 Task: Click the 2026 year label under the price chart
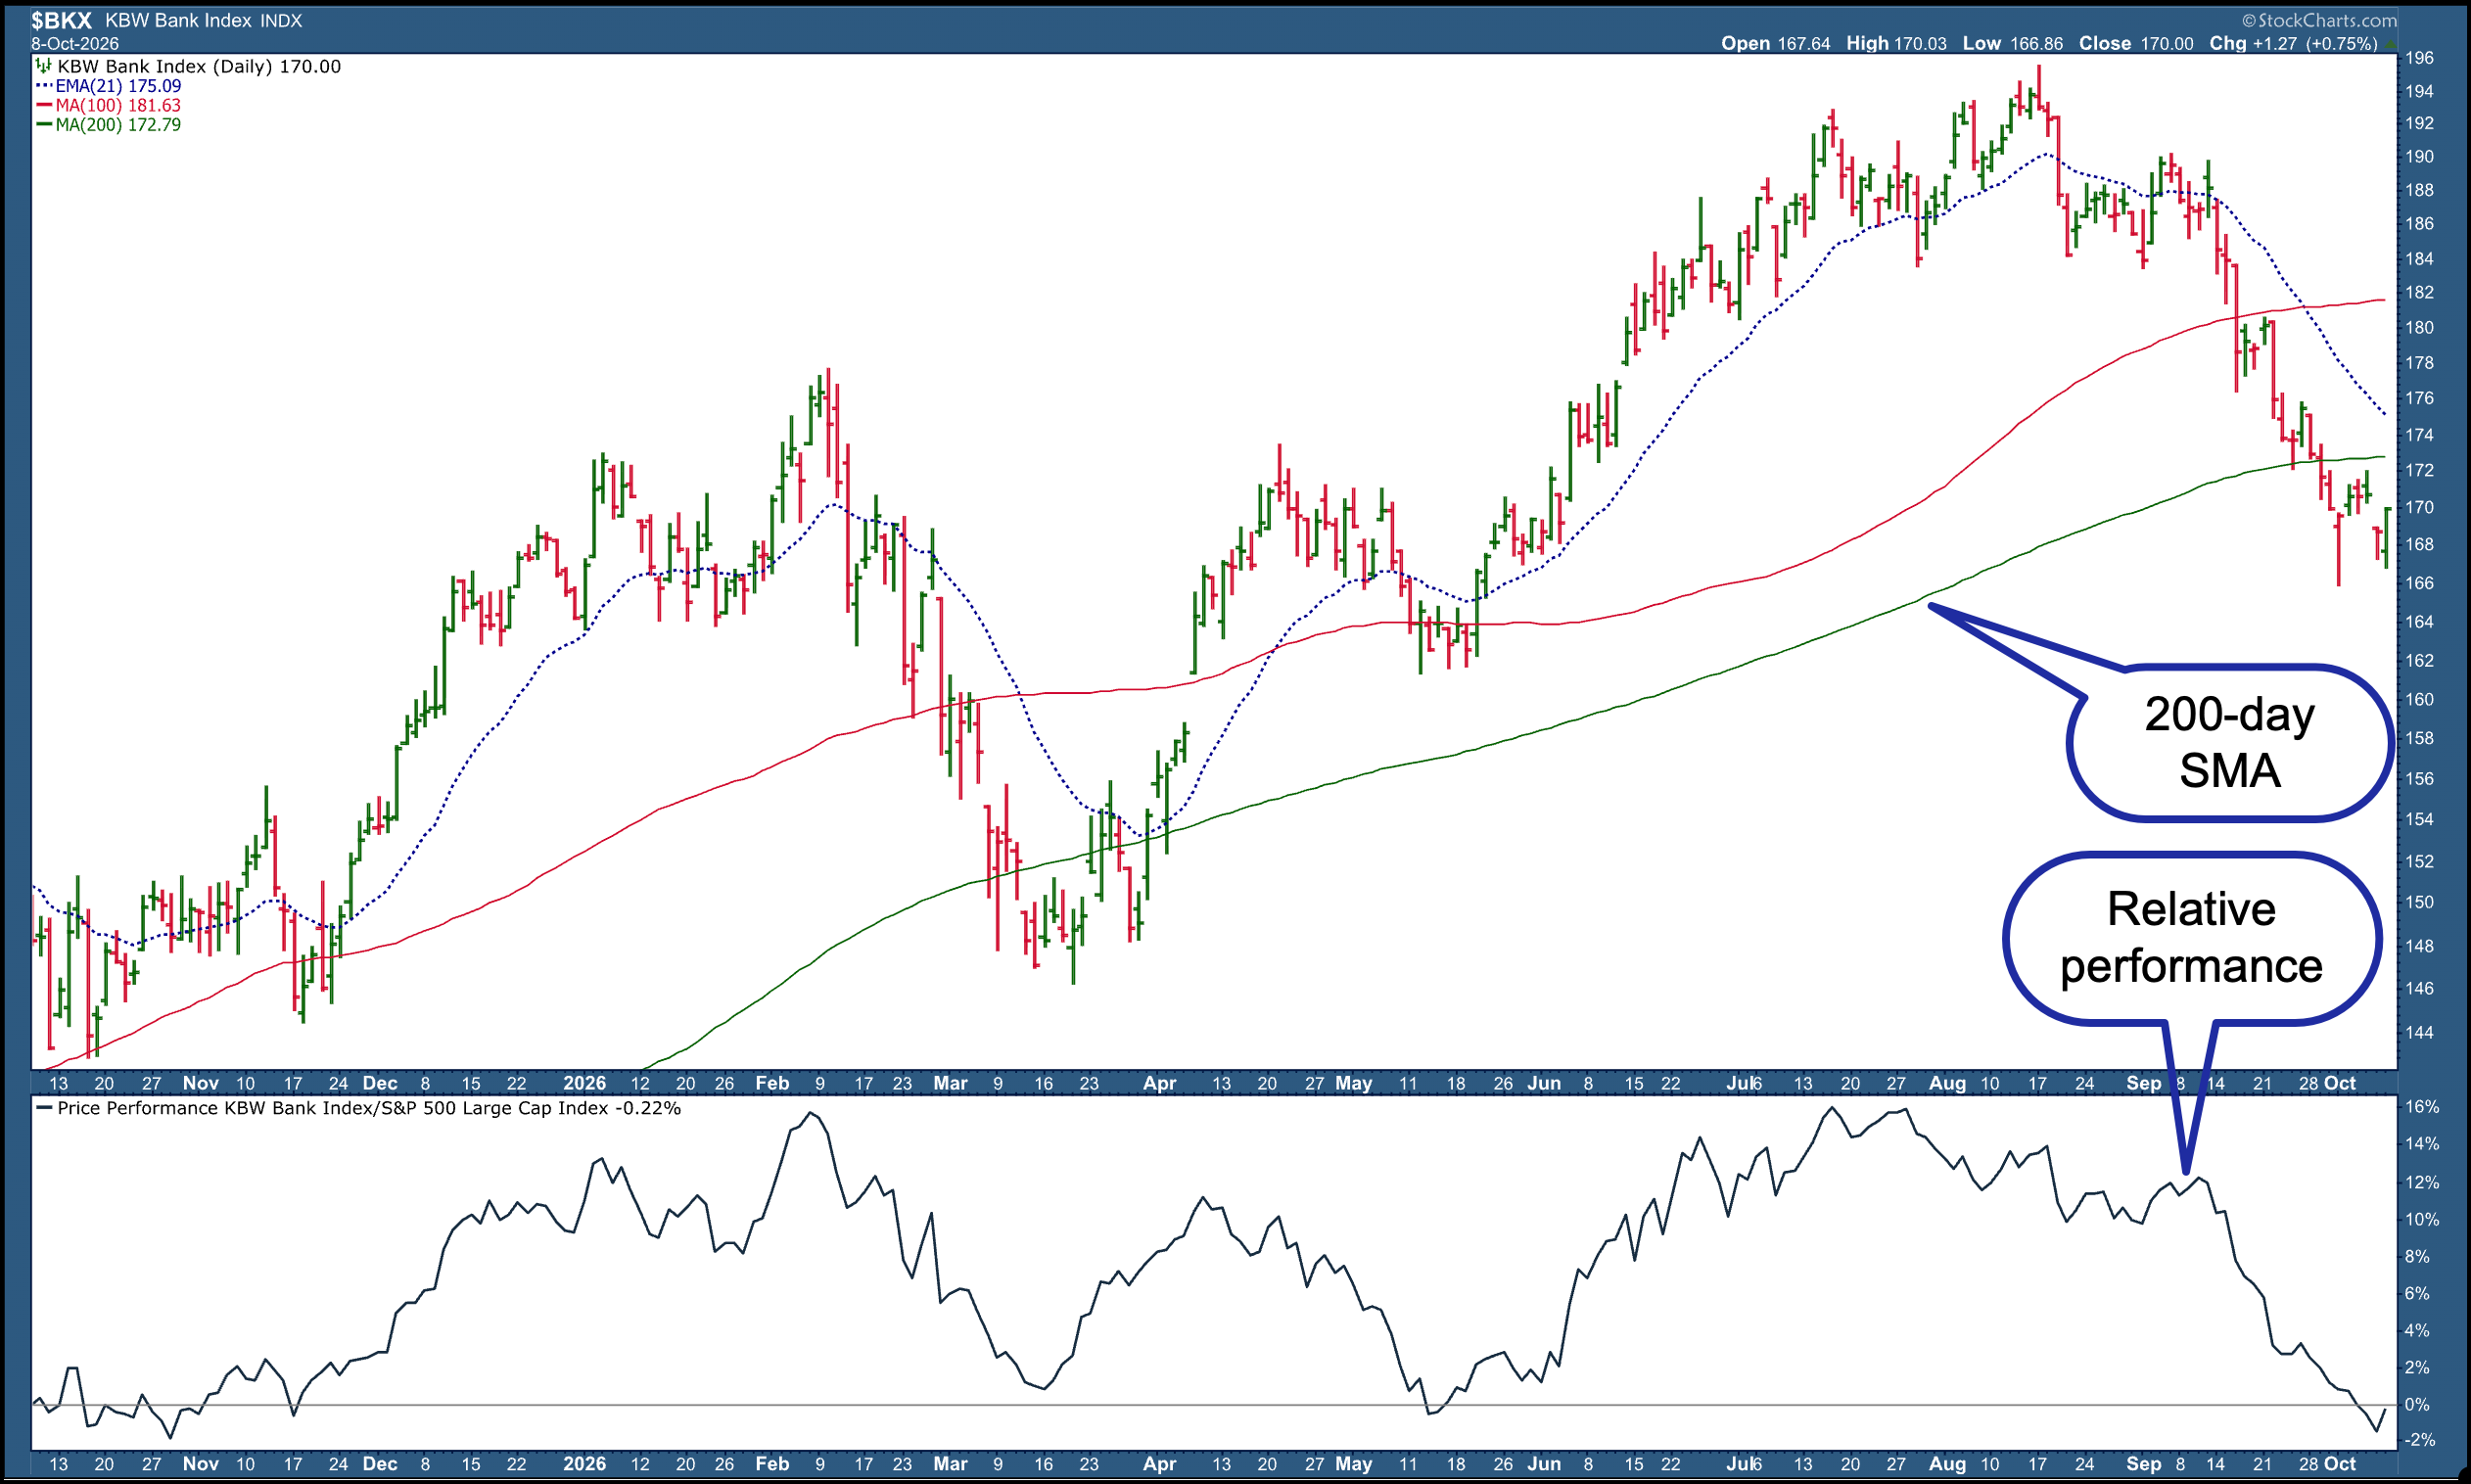click(x=584, y=1083)
